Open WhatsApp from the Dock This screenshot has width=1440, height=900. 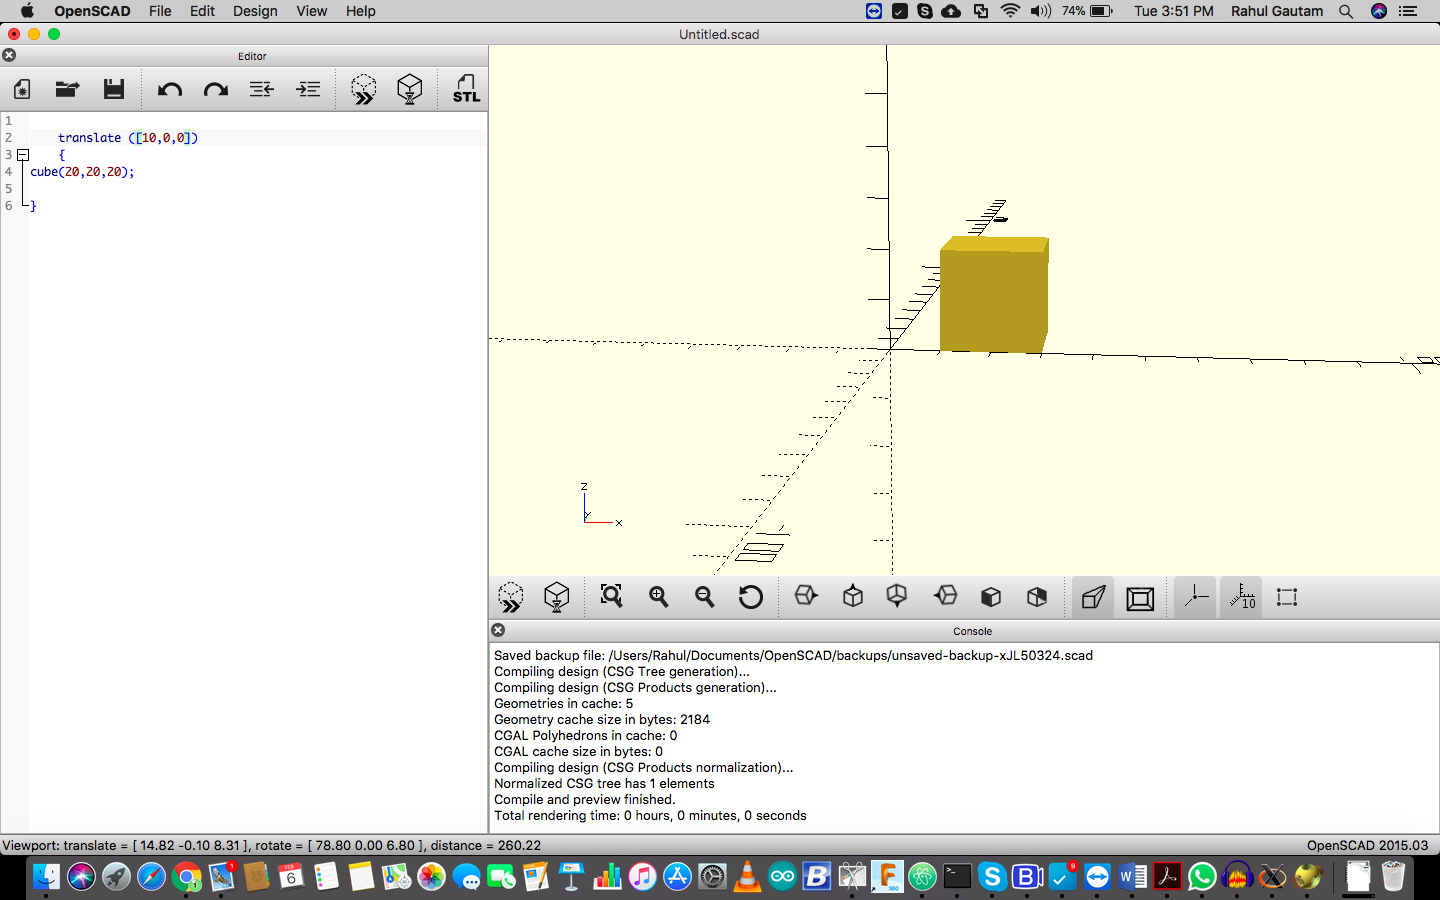click(x=1202, y=877)
